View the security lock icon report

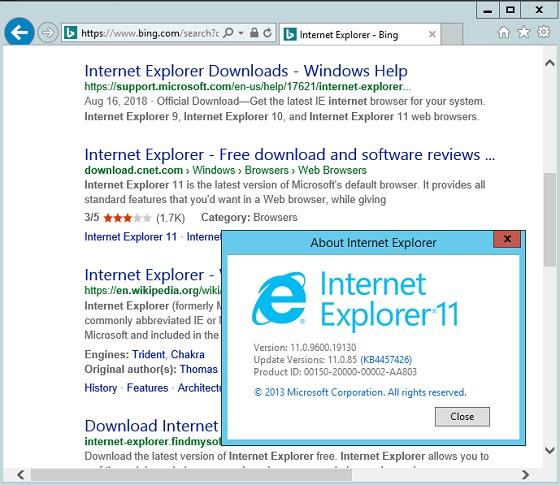254,33
